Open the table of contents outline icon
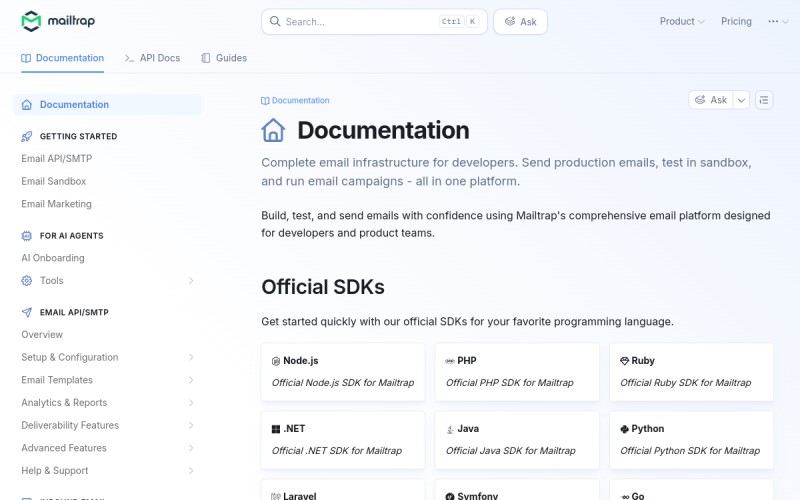This screenshot has width=800, height=500. 764,100
